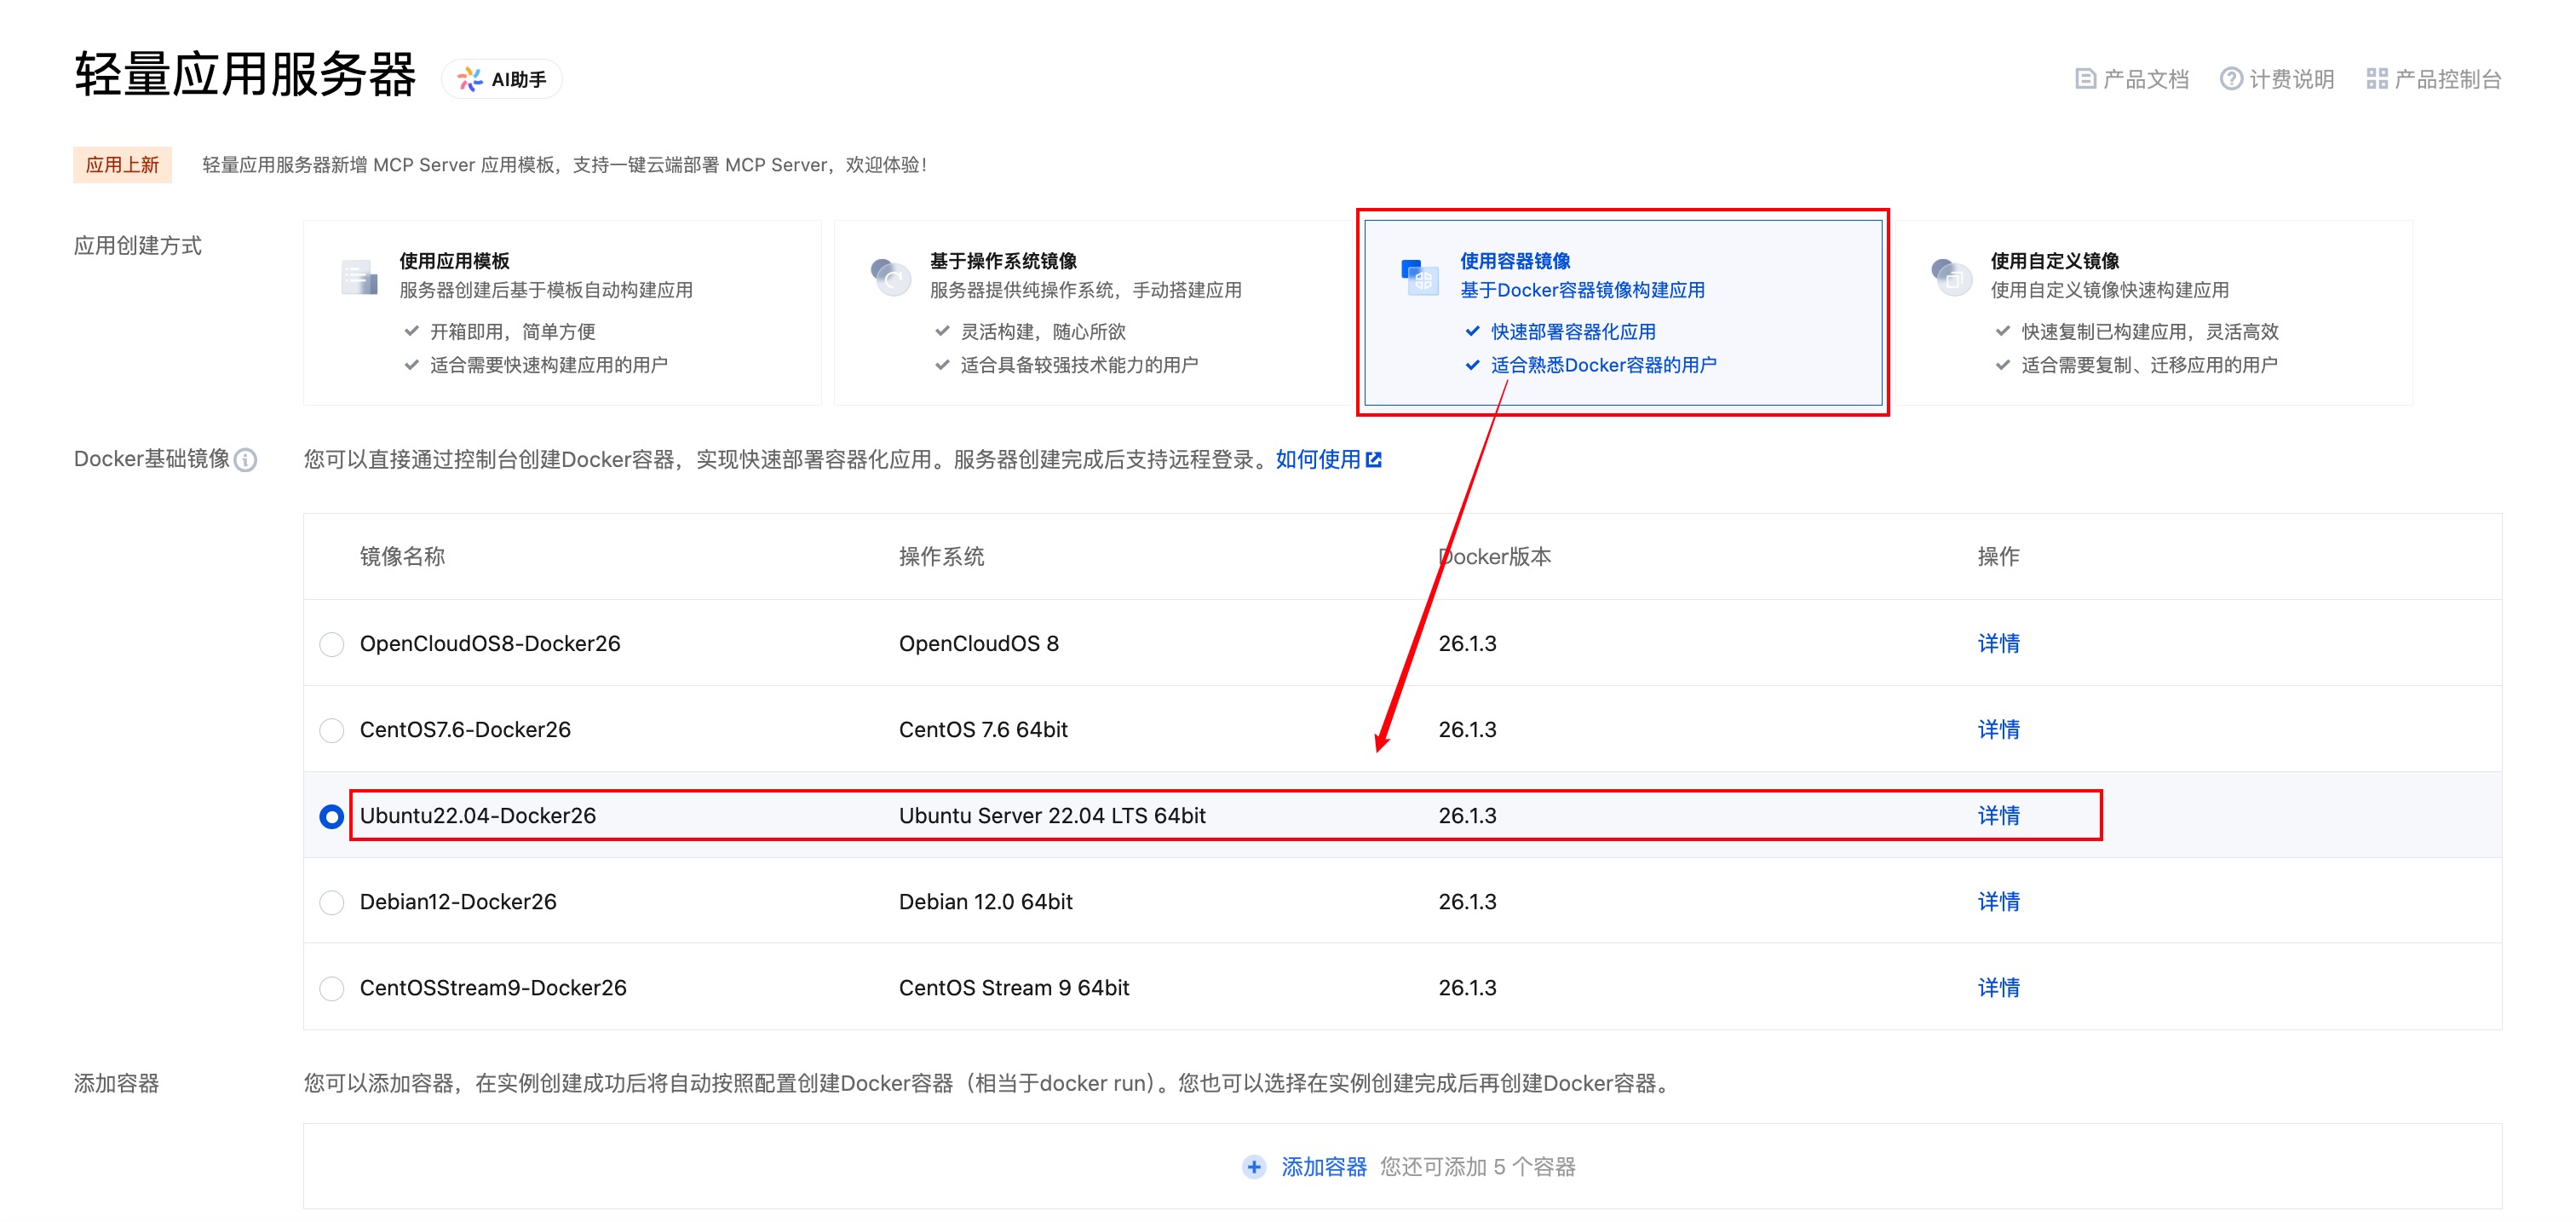Click the CentOSStream9-Docker26 image name
This screenshot has height=1222, width=2576.
[493, 987]
